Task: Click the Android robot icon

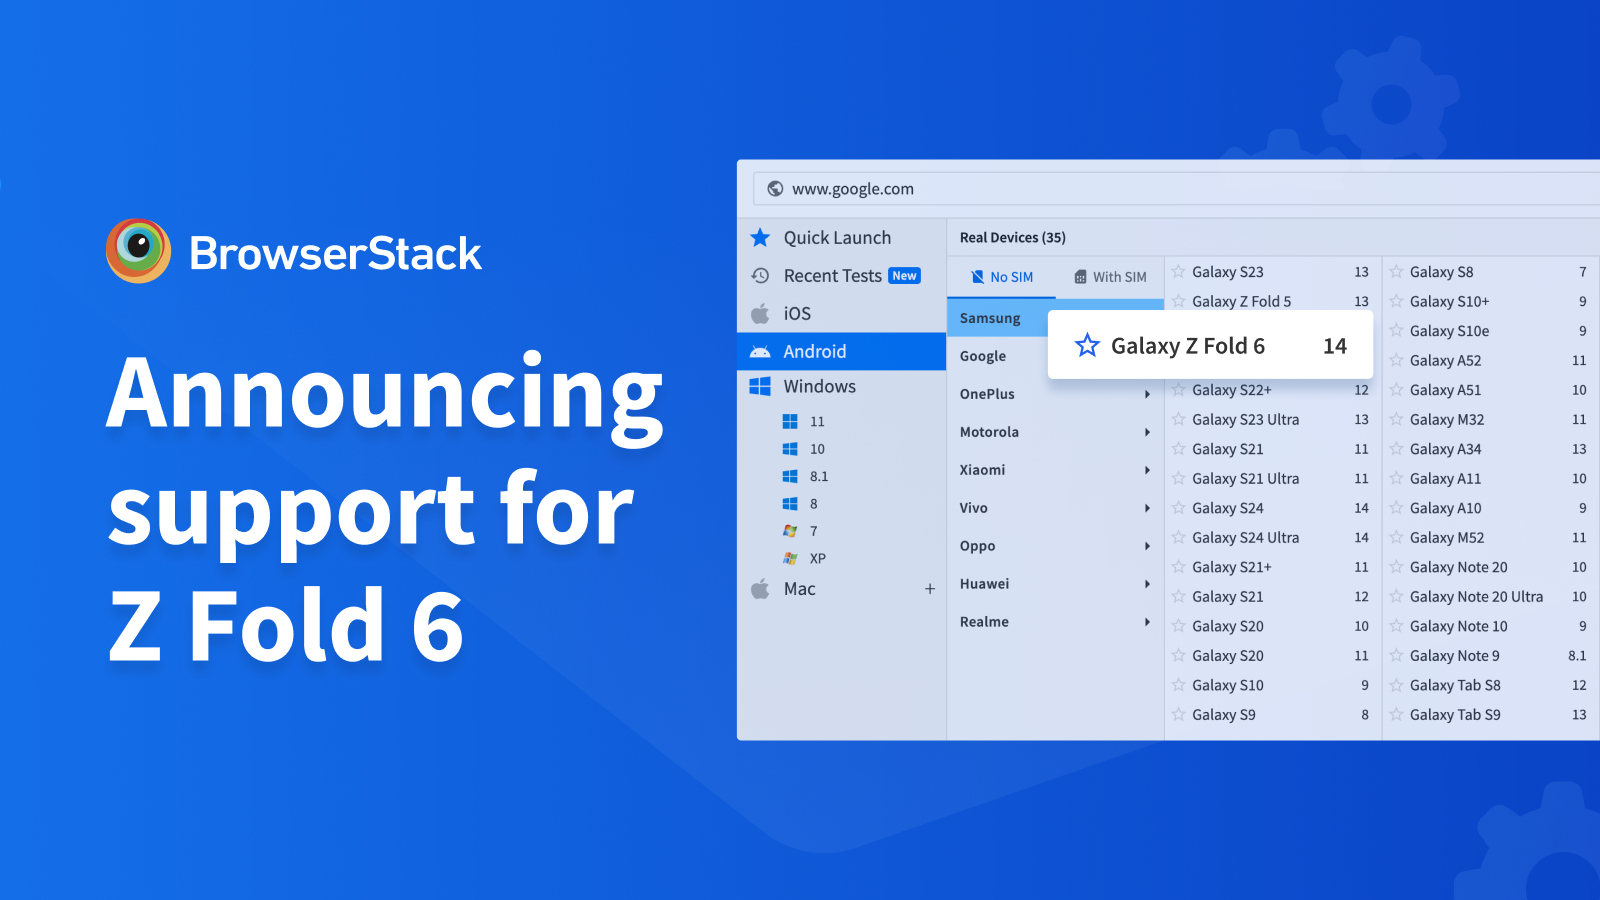Action: 760,352
